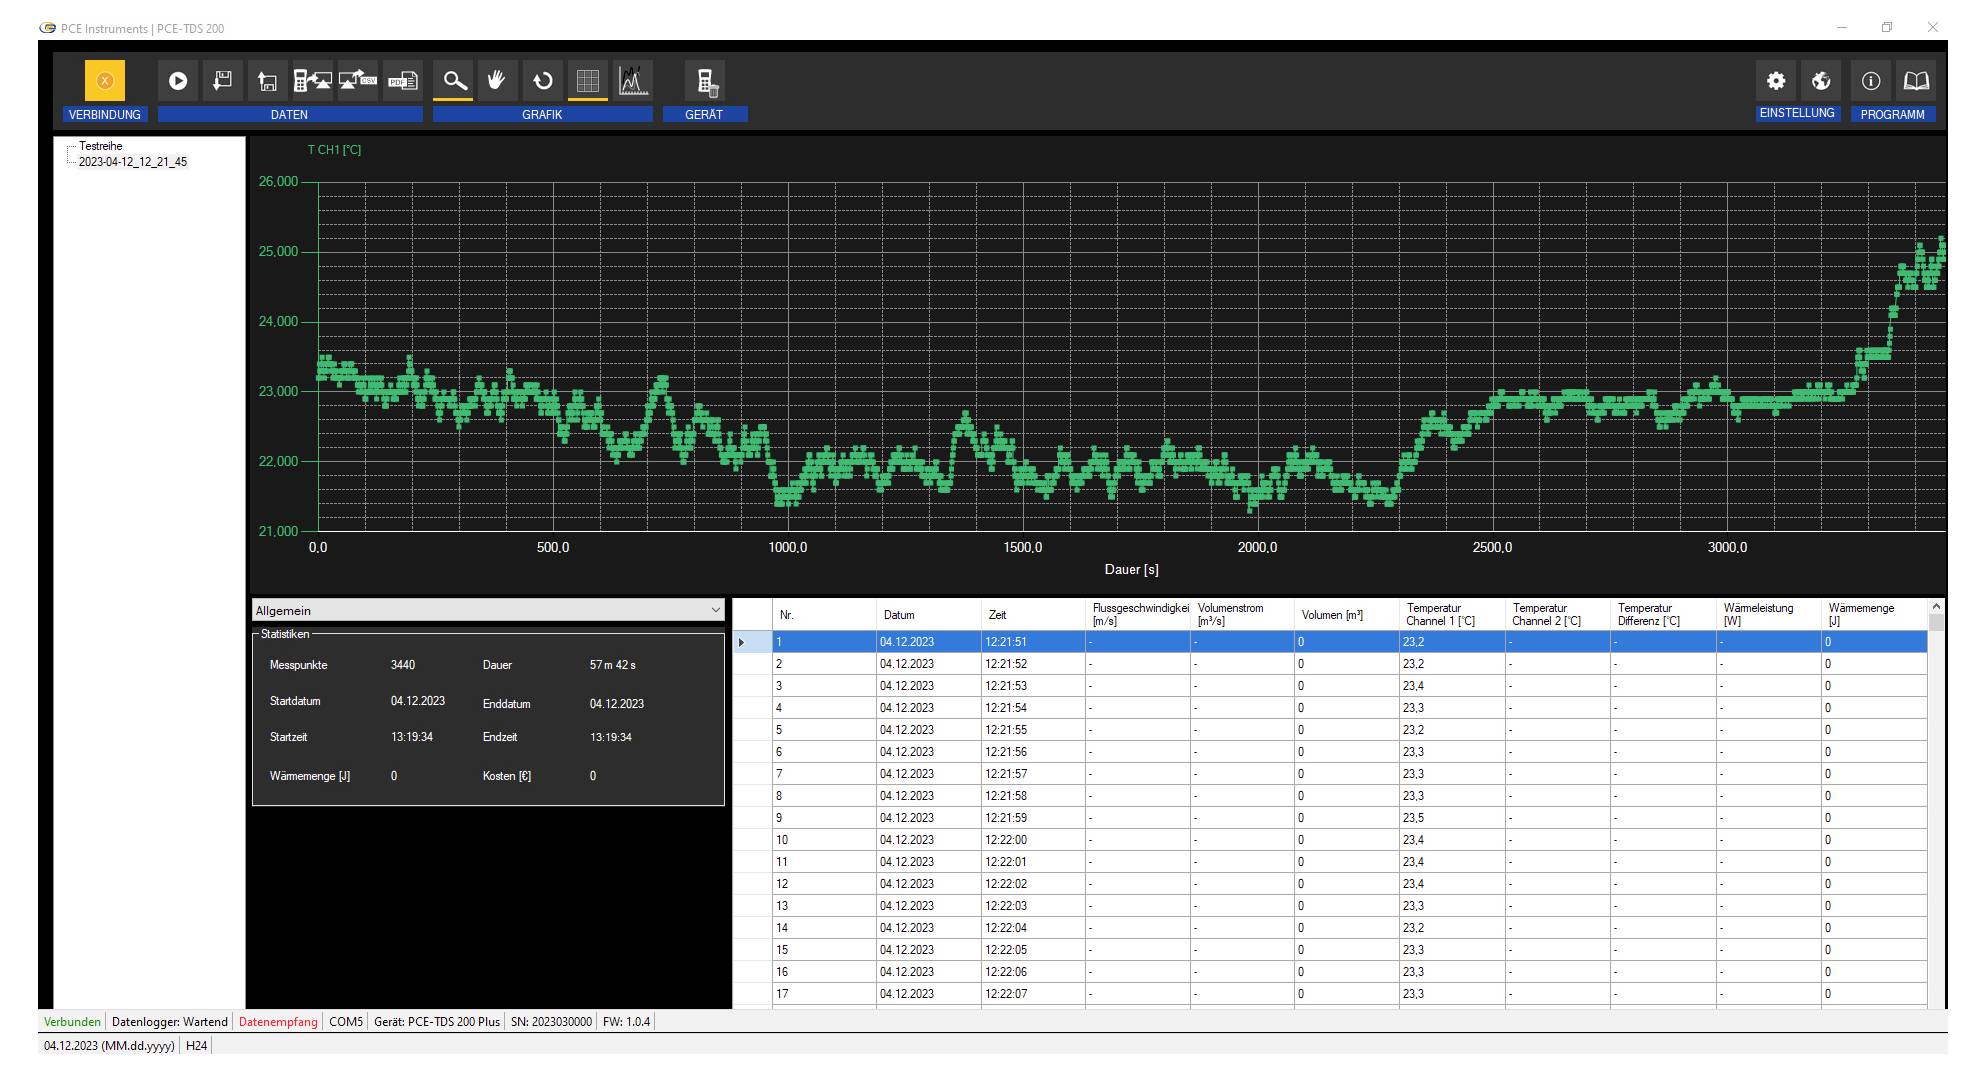Select the 2023-04-12_12_21_45 measurement series
This screenshot has width=1986, height=1075.
(133, 161)
